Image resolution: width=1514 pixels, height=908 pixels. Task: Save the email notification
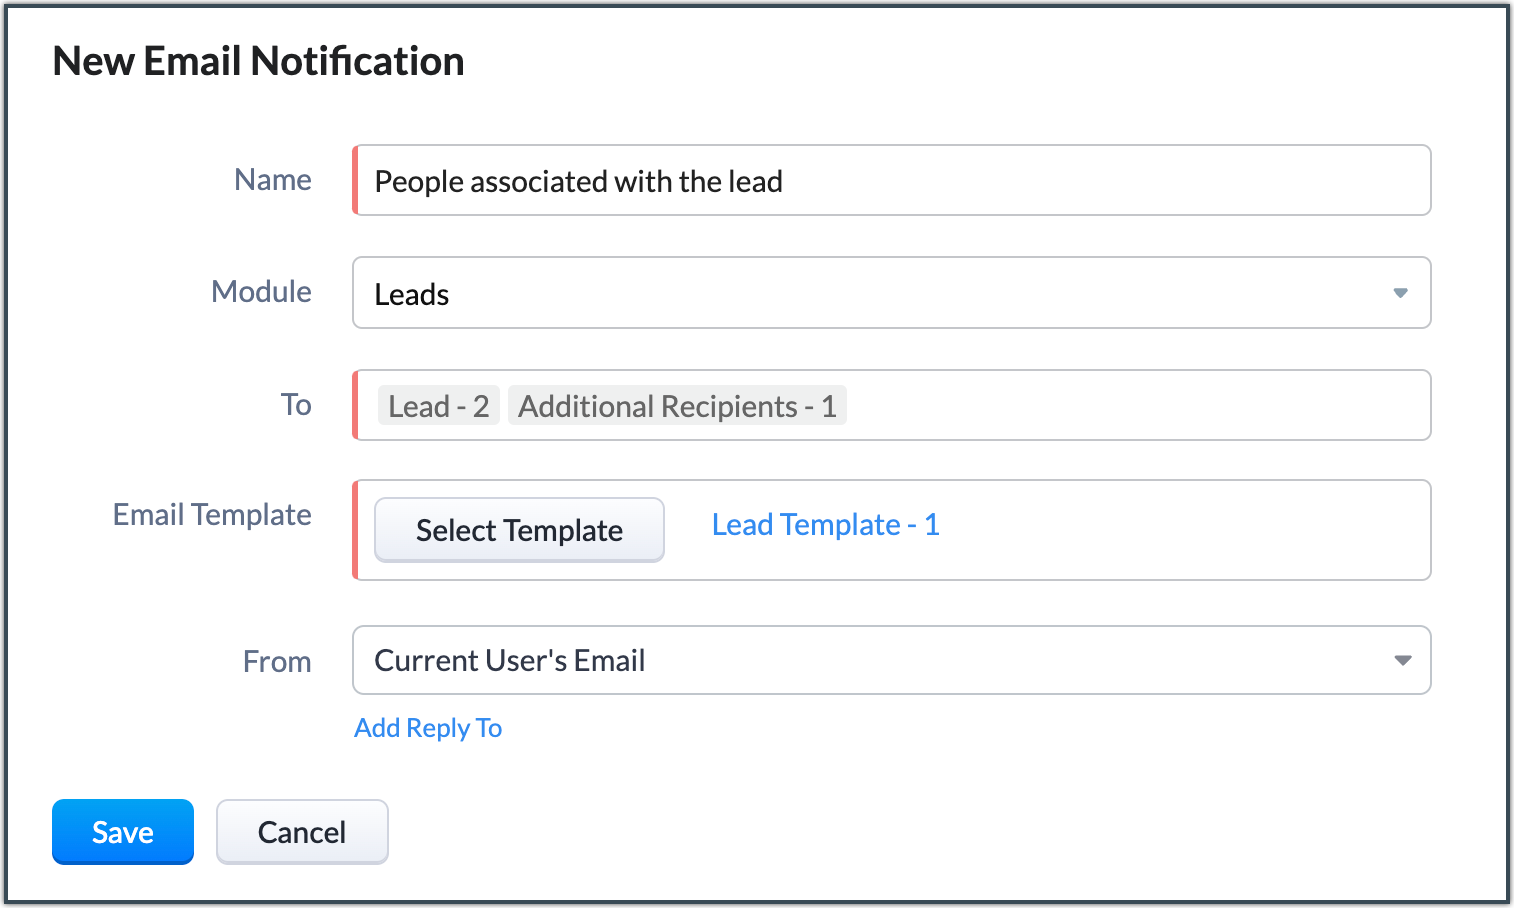pyautogui.click(x=123, y=832)
